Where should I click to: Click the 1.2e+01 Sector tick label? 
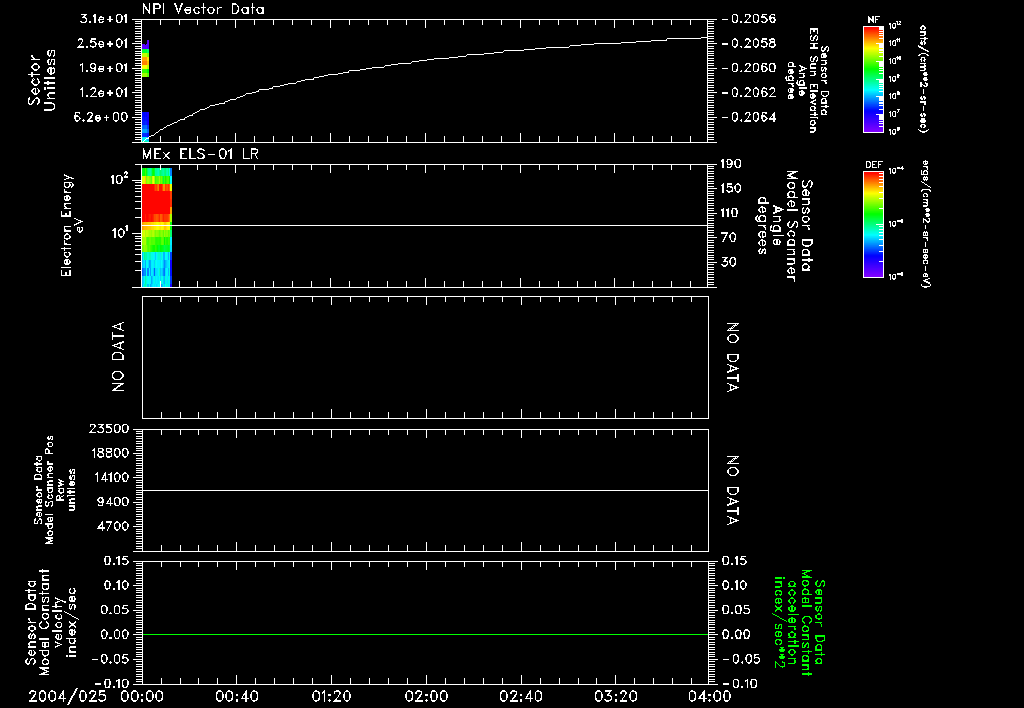click(104, 93)
